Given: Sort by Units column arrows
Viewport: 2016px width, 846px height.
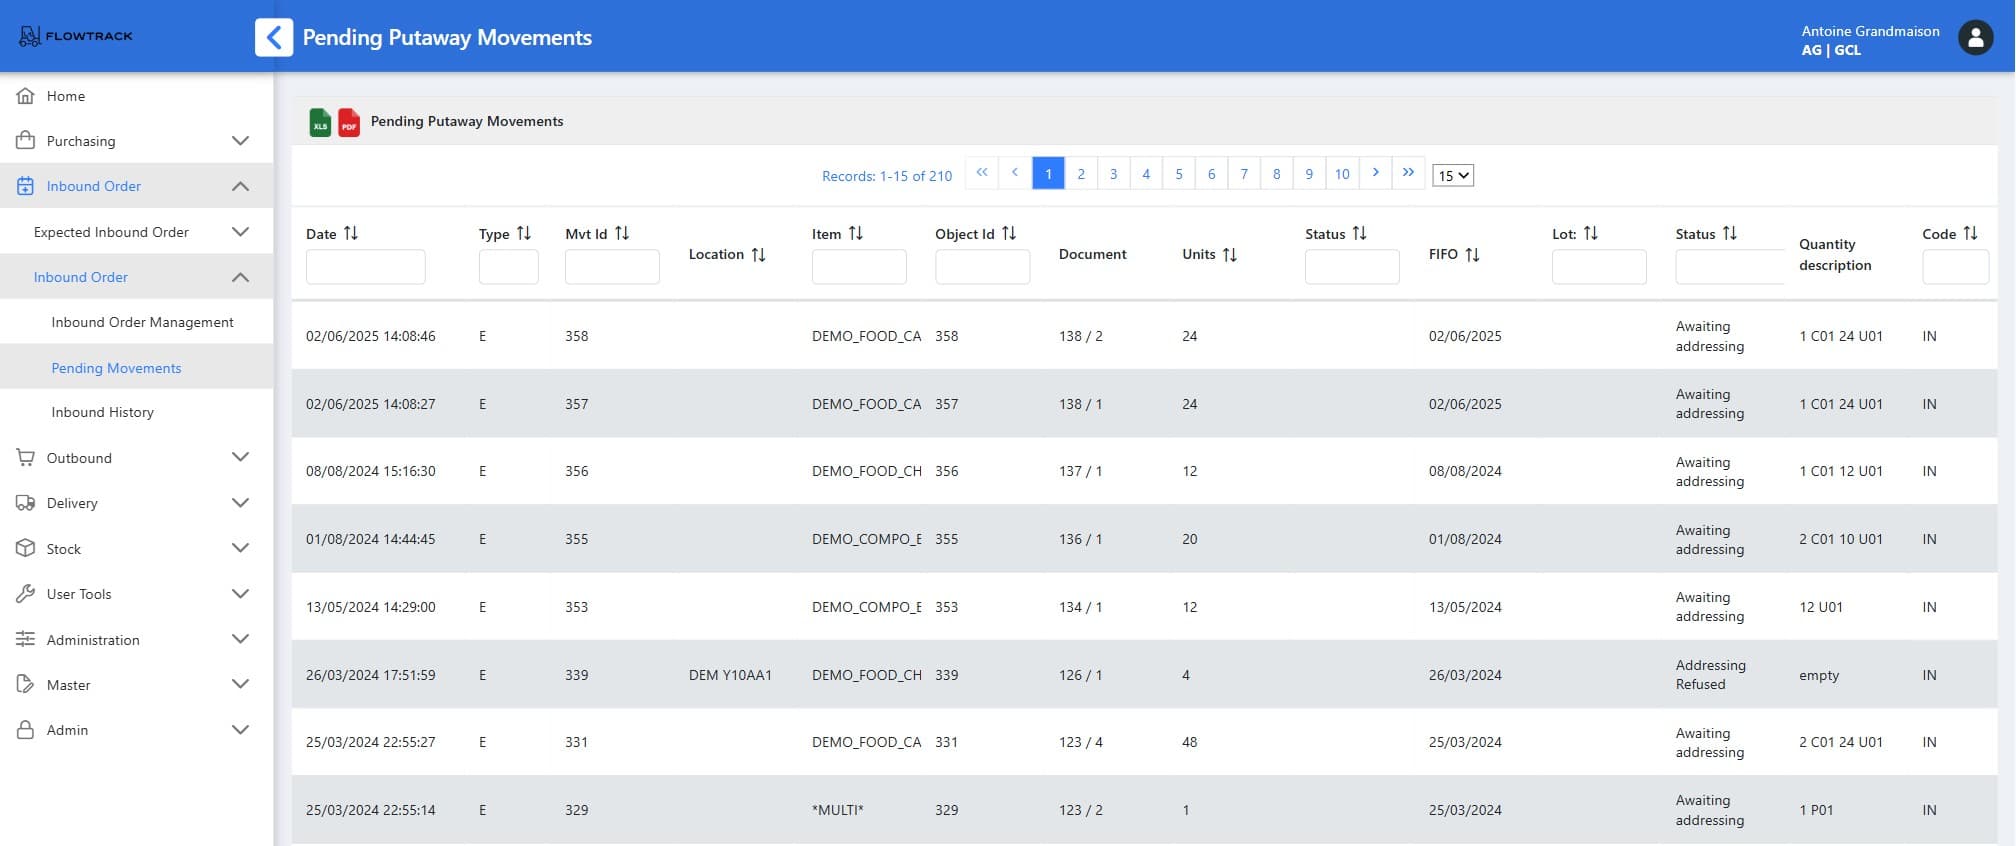Looking at the screenshot, I should pos(1230,255).
